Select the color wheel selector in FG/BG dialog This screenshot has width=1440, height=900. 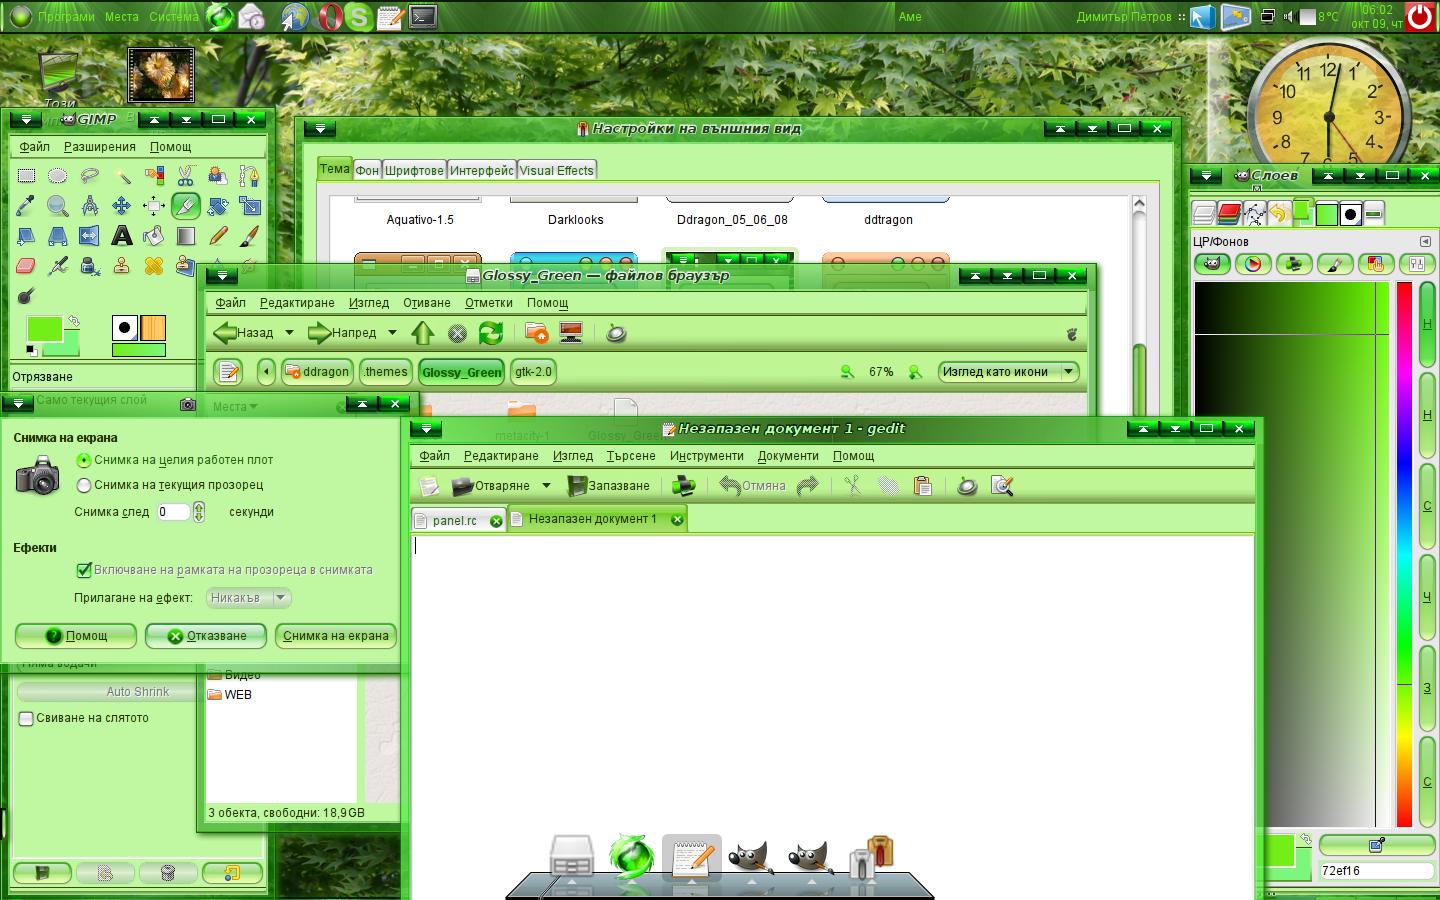(x=1253, y=264)
